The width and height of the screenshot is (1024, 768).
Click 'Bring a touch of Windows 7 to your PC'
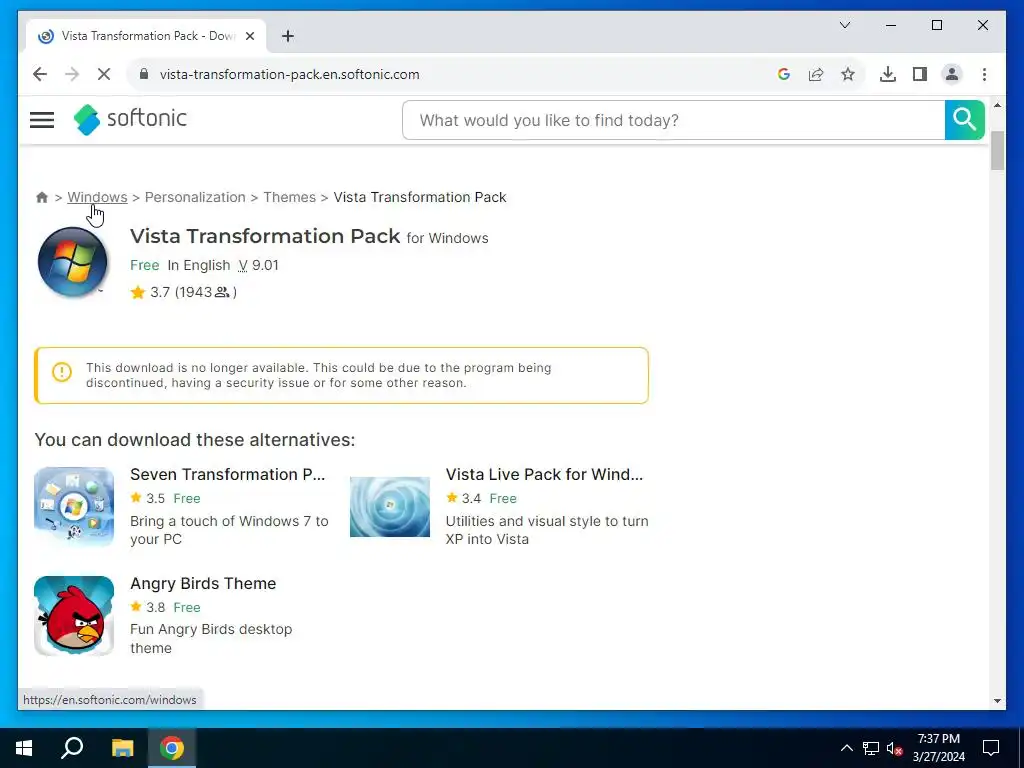pos(229,530)
